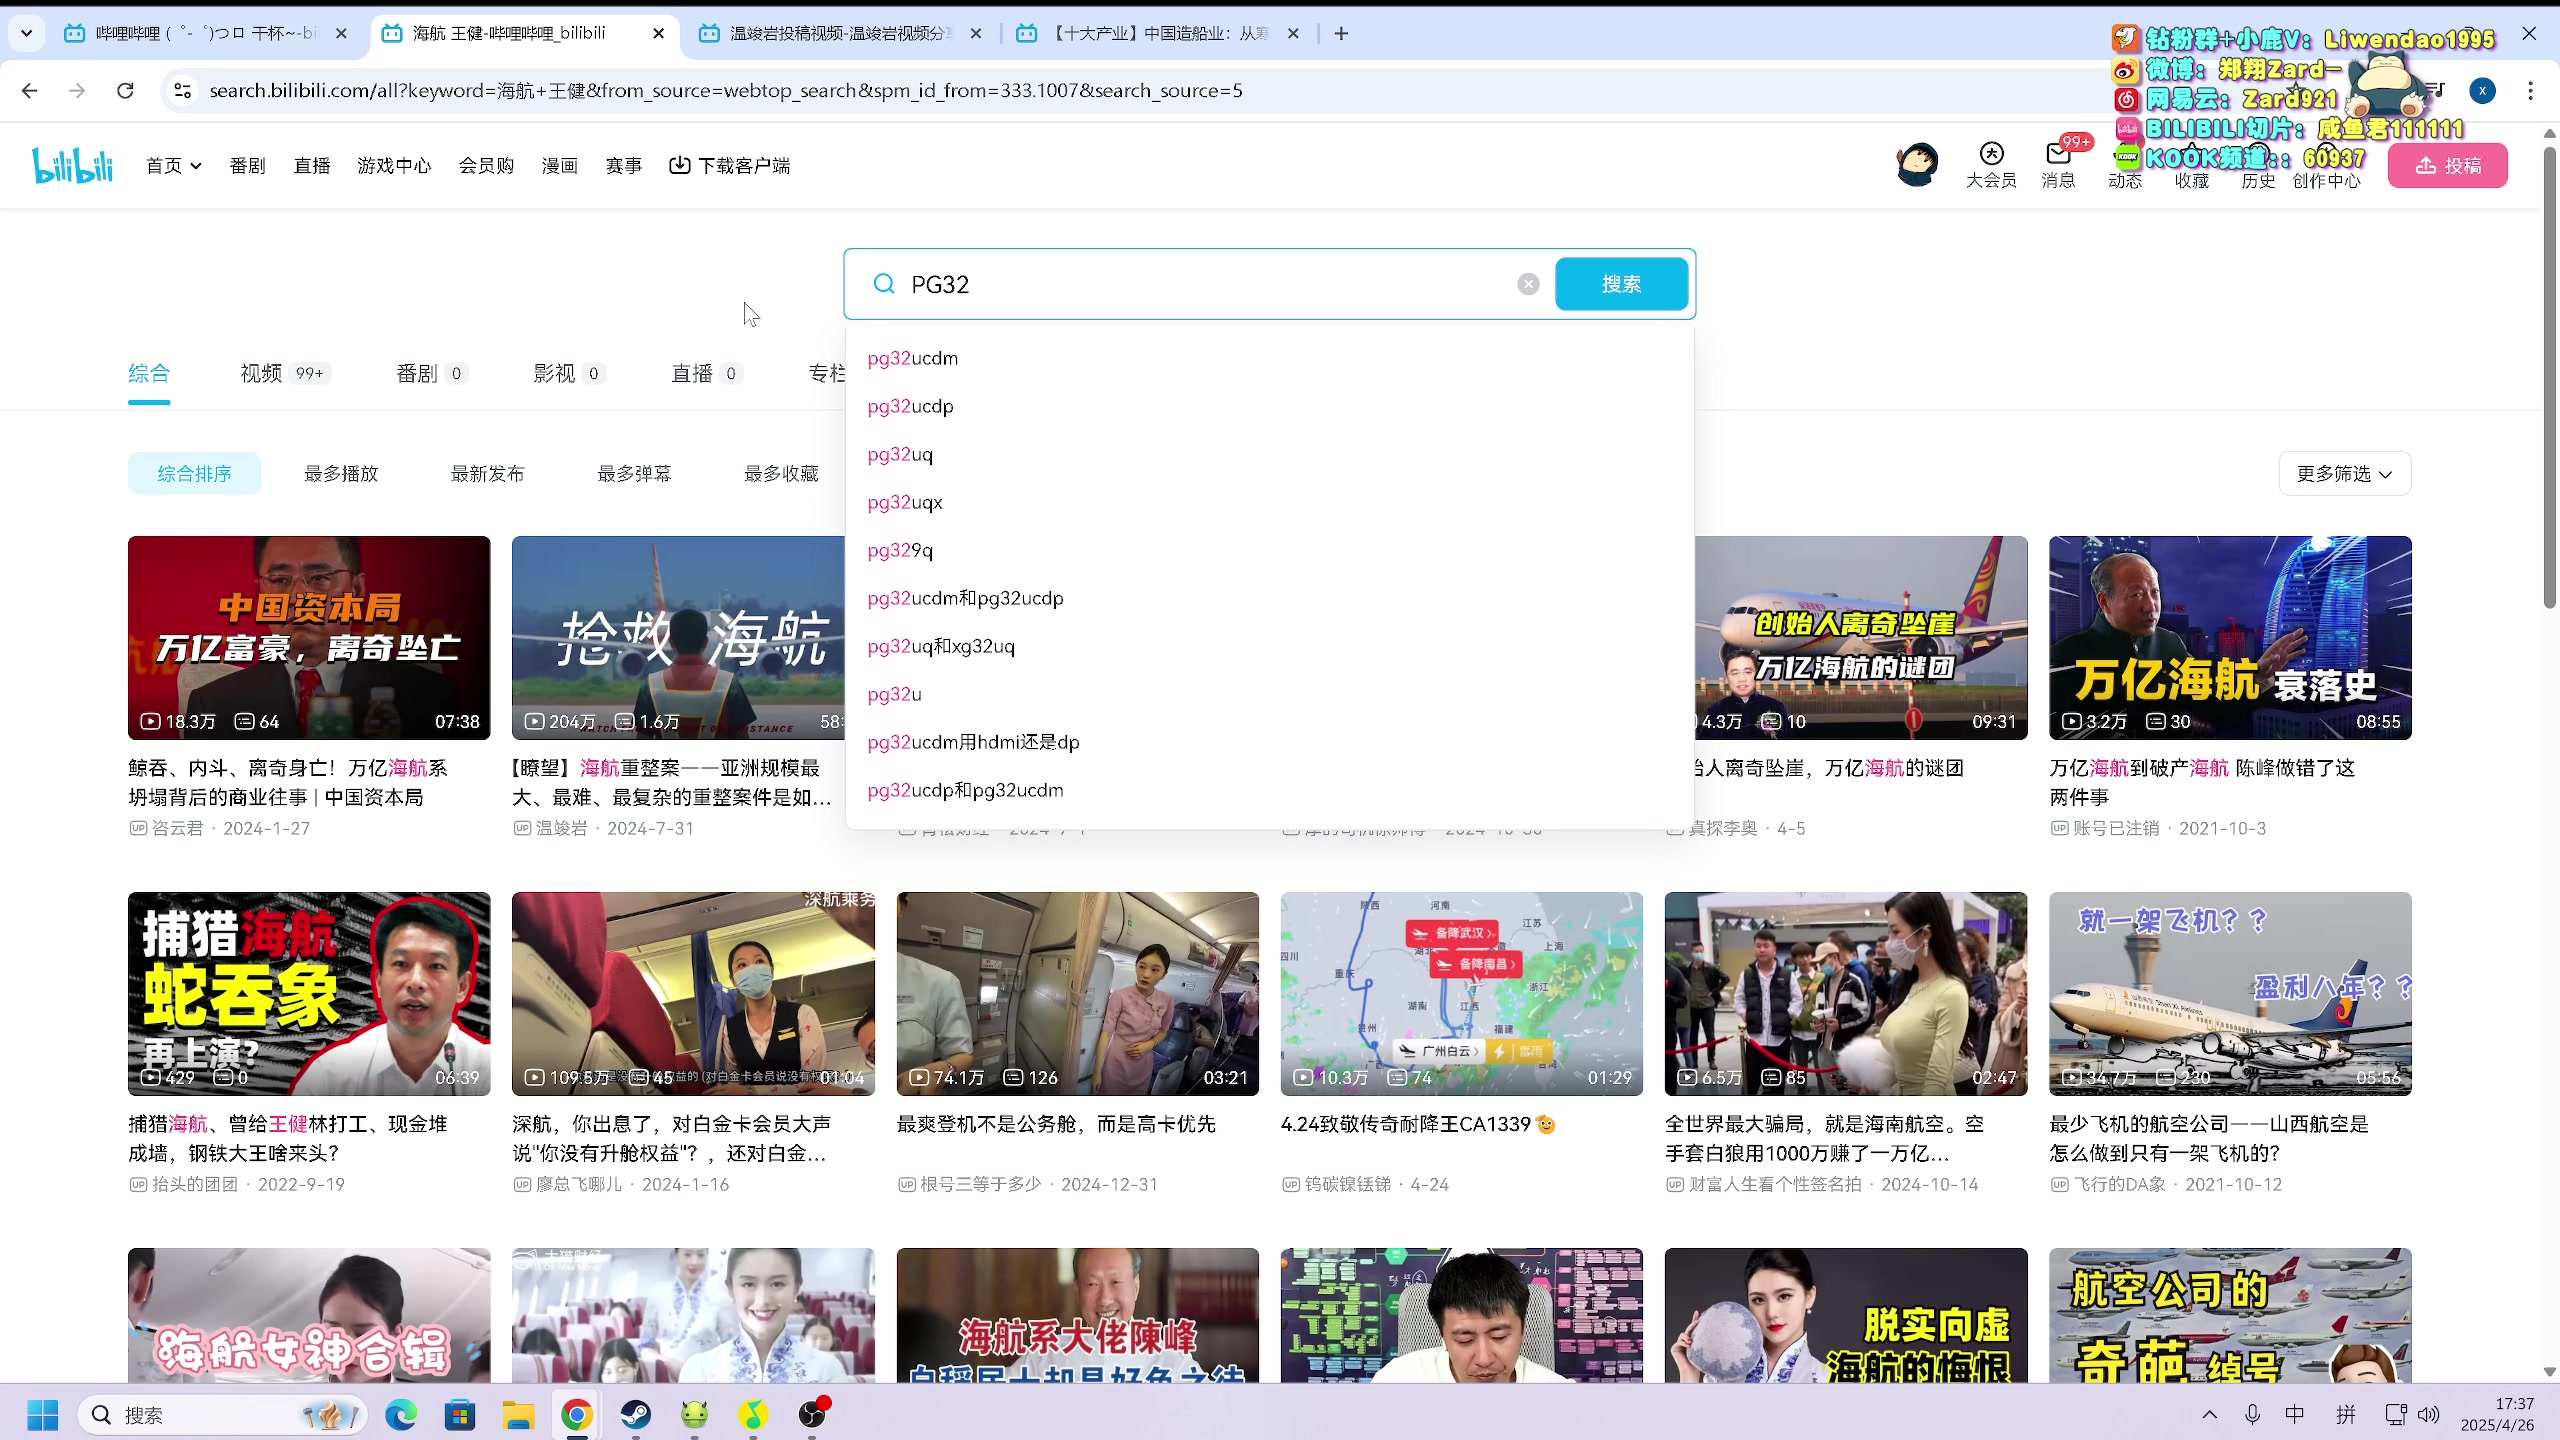Viewport: 2560px width, 1440px height.
Task: Open 大会员 membership icon
Action: pos(1991,165)
